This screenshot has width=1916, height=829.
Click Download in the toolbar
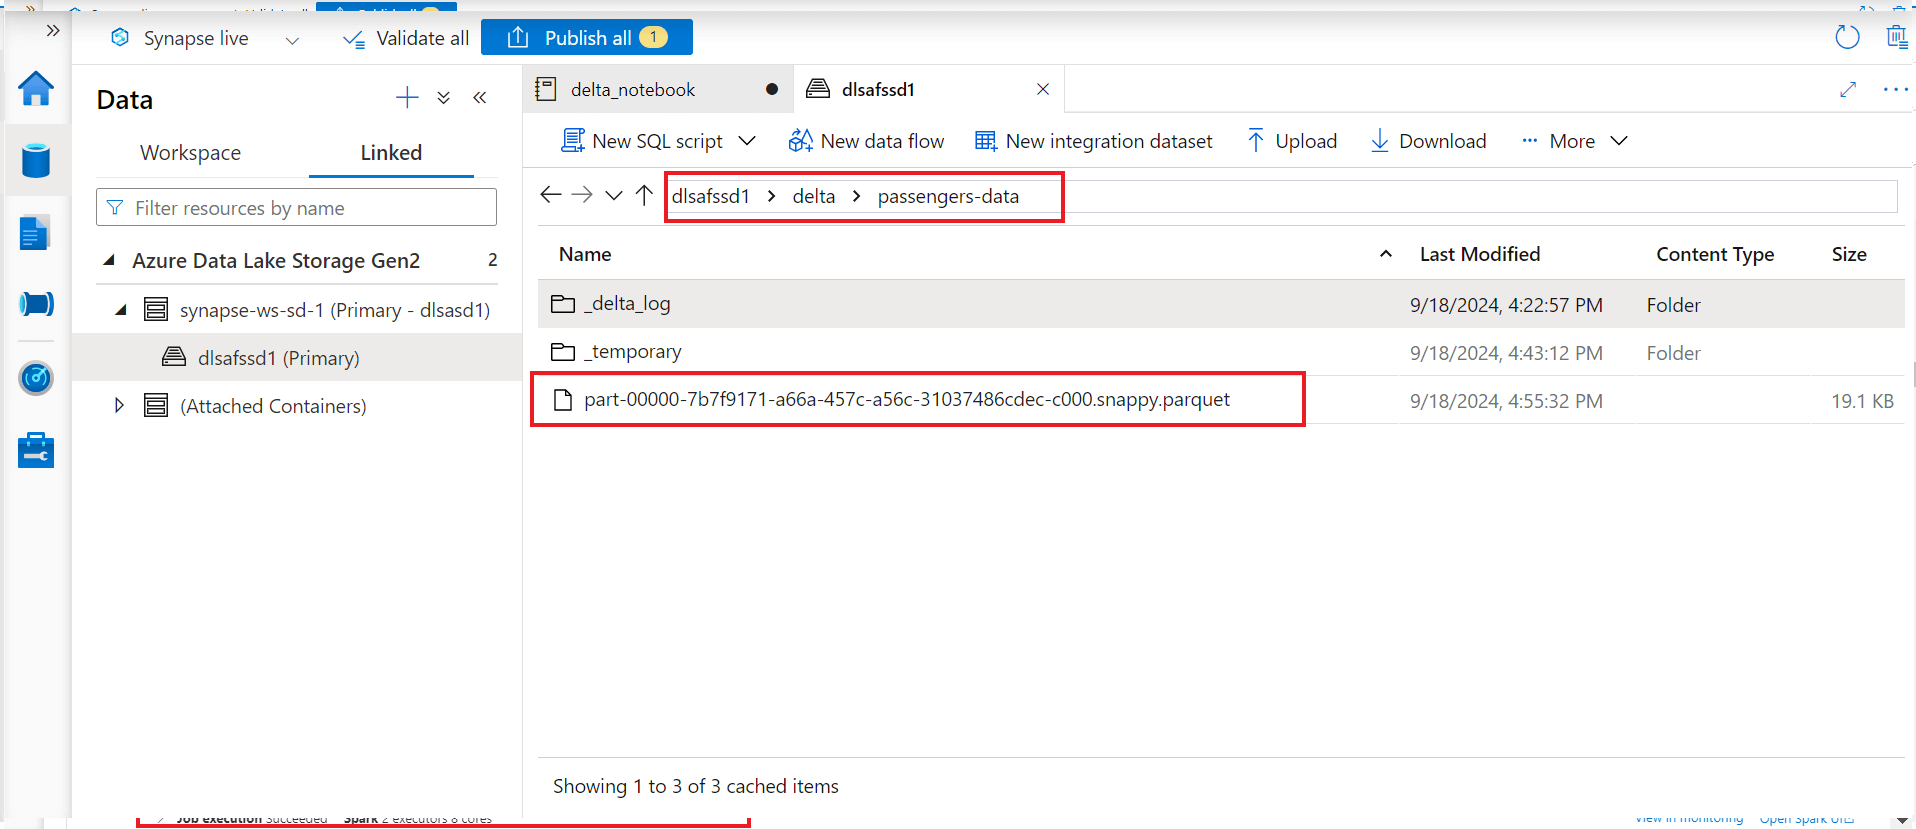tap(1428, 141)
